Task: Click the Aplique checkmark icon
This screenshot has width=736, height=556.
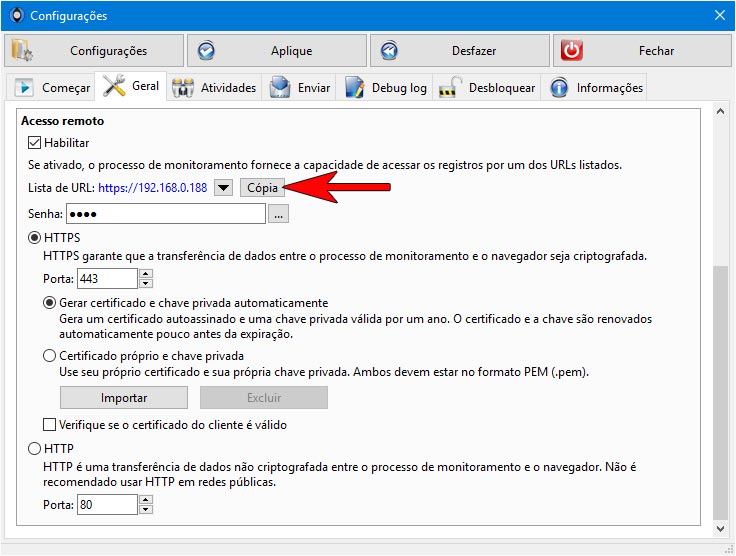Action: (x=206, y=51)
